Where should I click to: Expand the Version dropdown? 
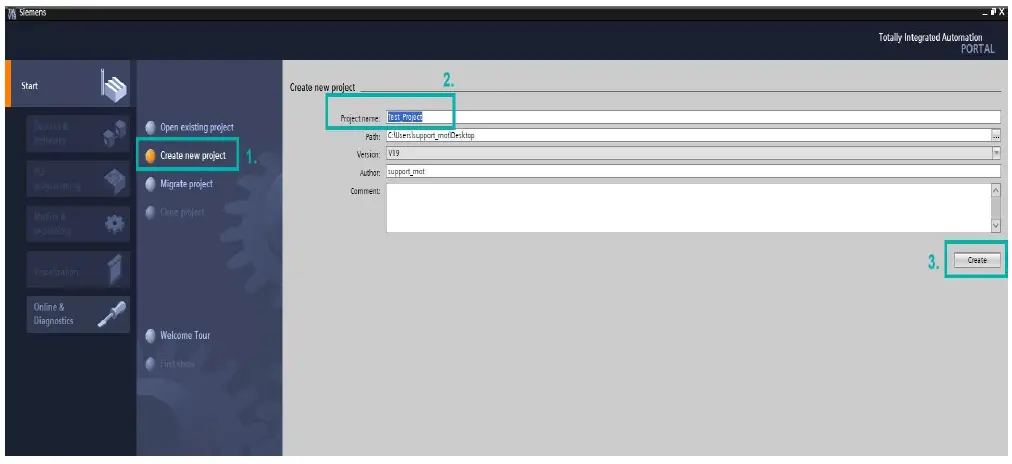(996, 153)
